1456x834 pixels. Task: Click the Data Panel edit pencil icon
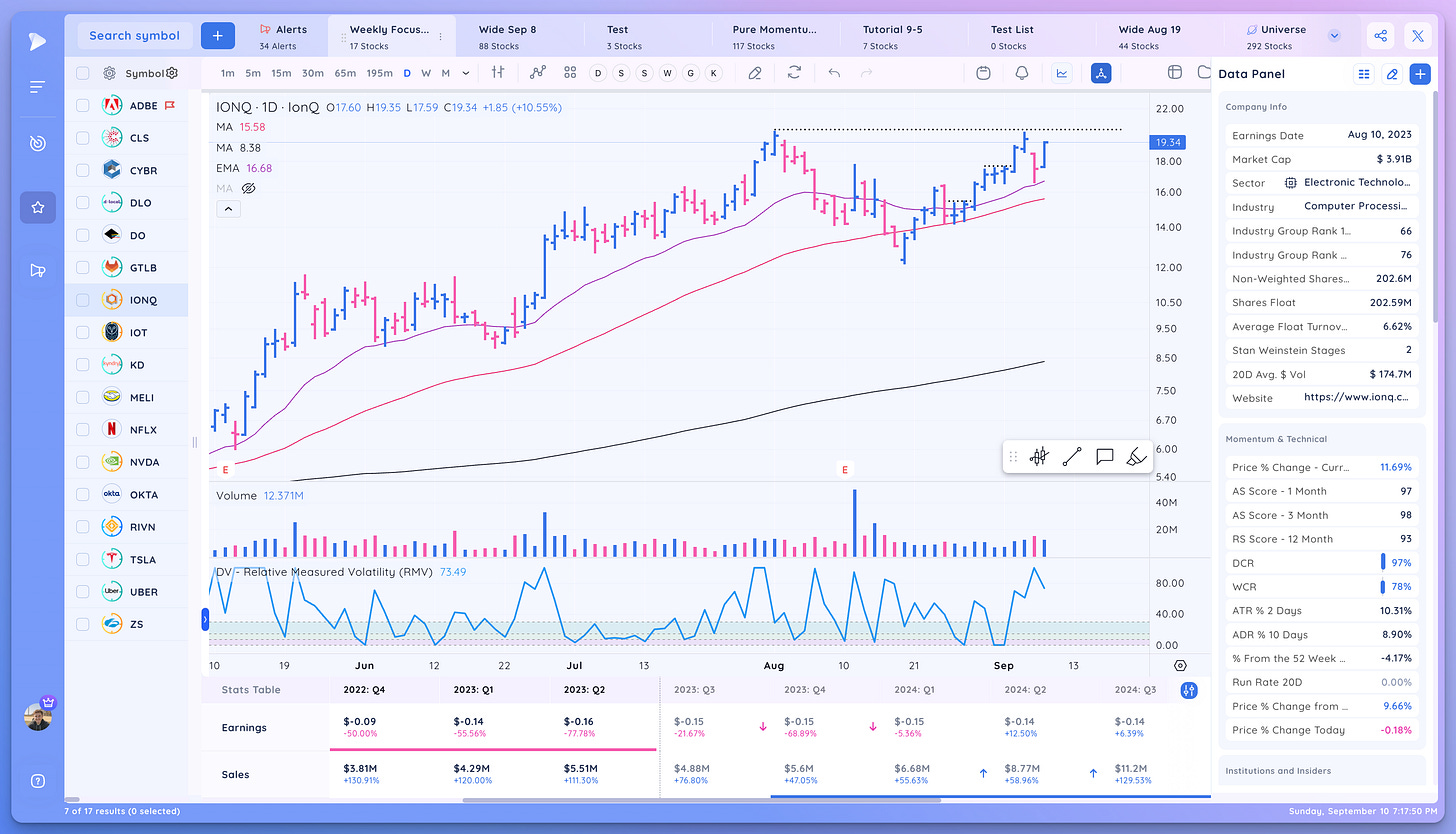[1392, 74]
